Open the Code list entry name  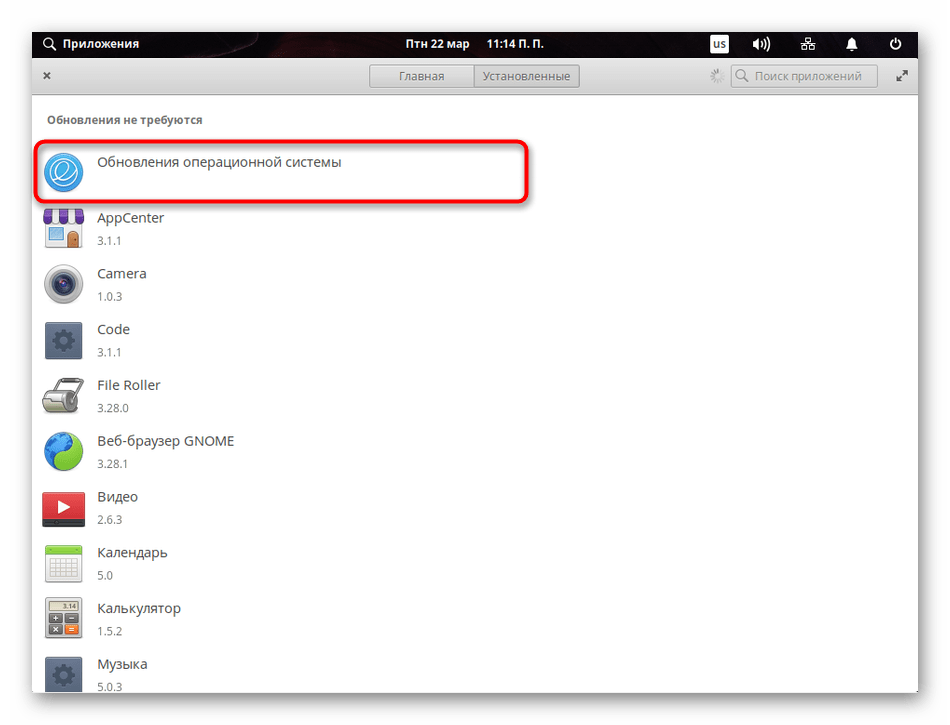113,329
